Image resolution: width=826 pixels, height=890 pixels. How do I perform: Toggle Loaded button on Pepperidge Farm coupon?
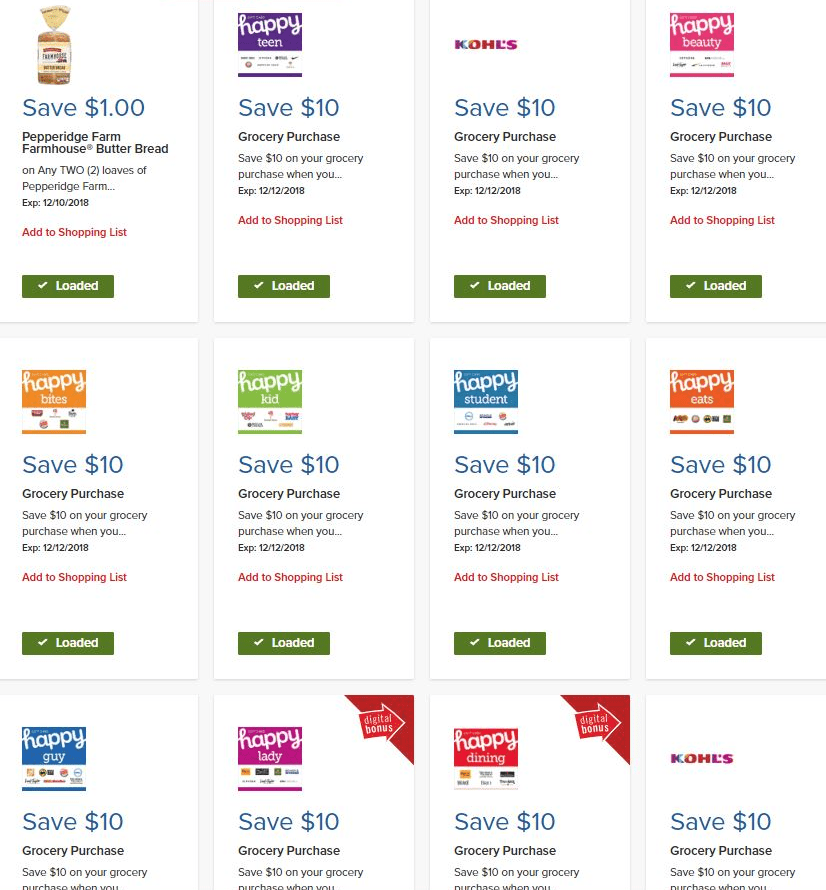click(x=68, y=286)
